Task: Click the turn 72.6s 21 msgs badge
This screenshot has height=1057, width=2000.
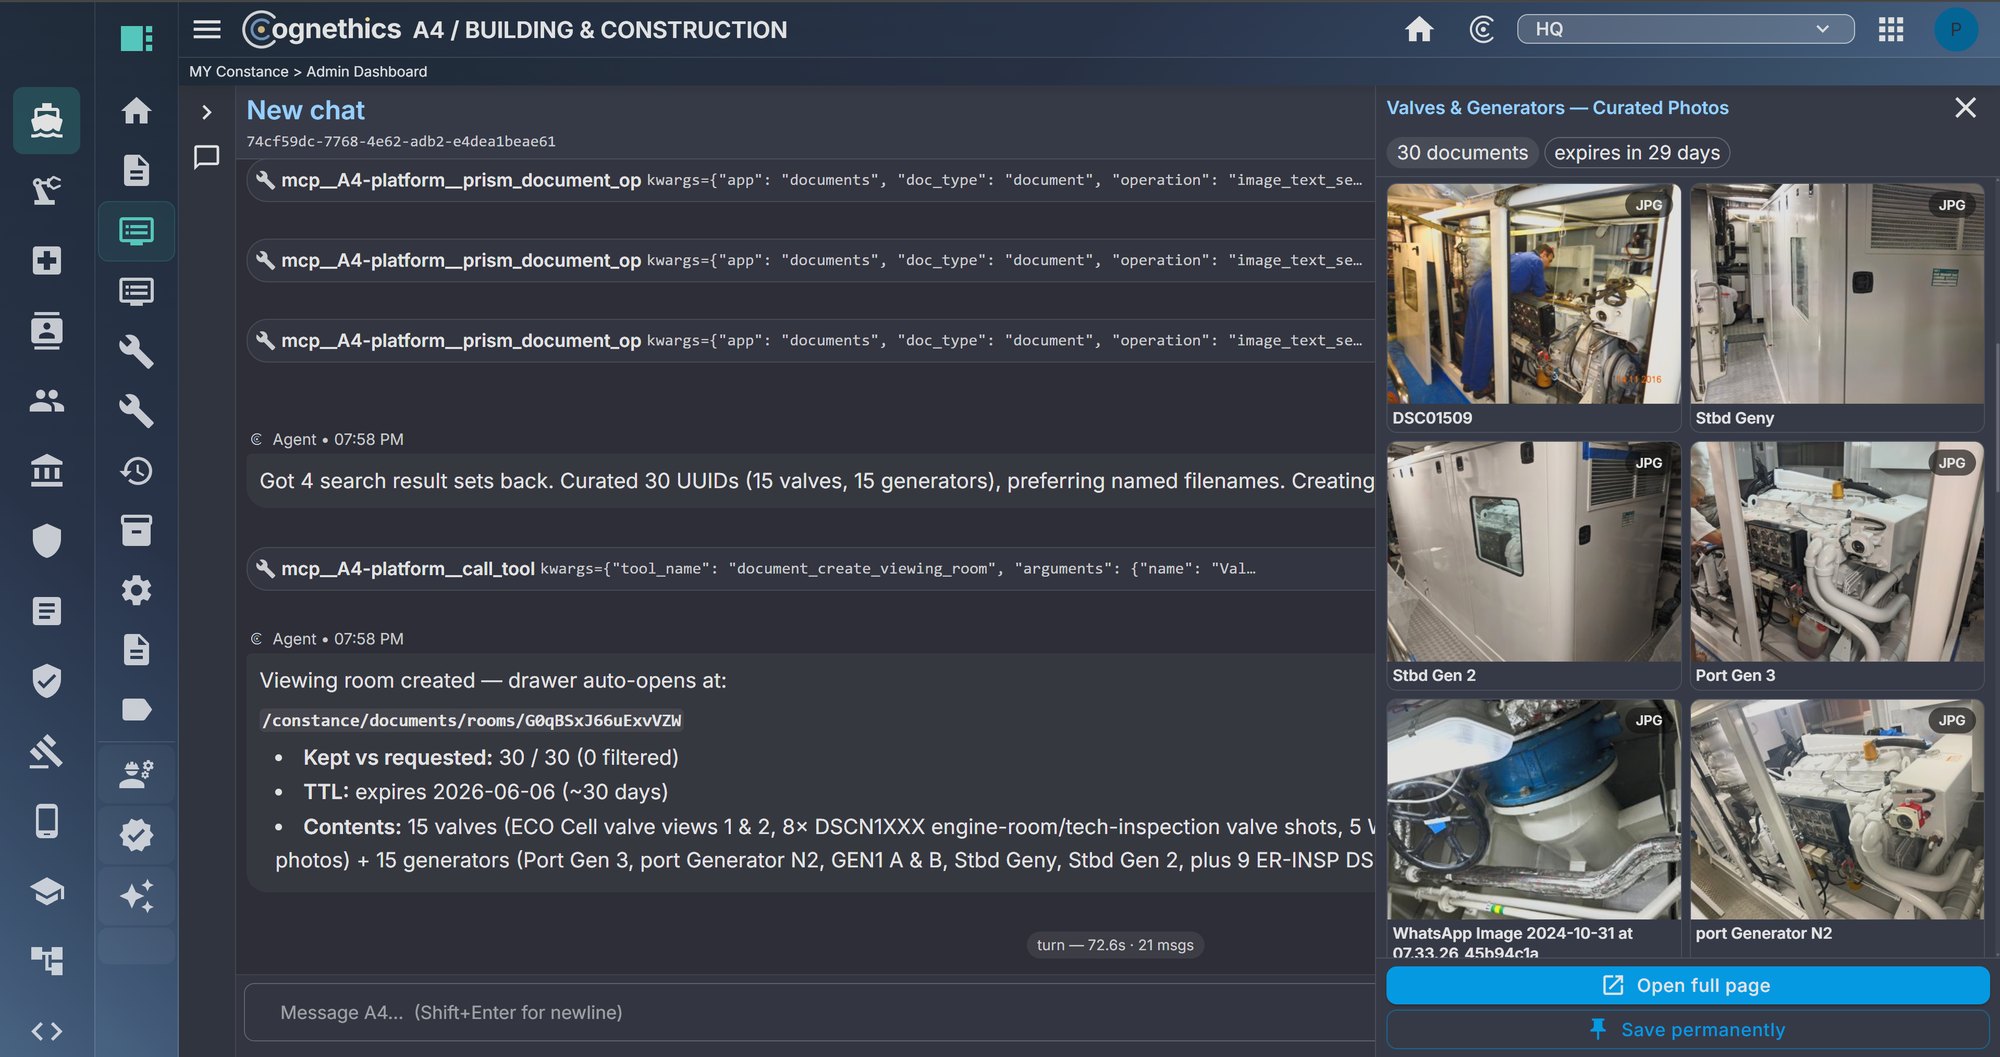Action: (1115, 945)
